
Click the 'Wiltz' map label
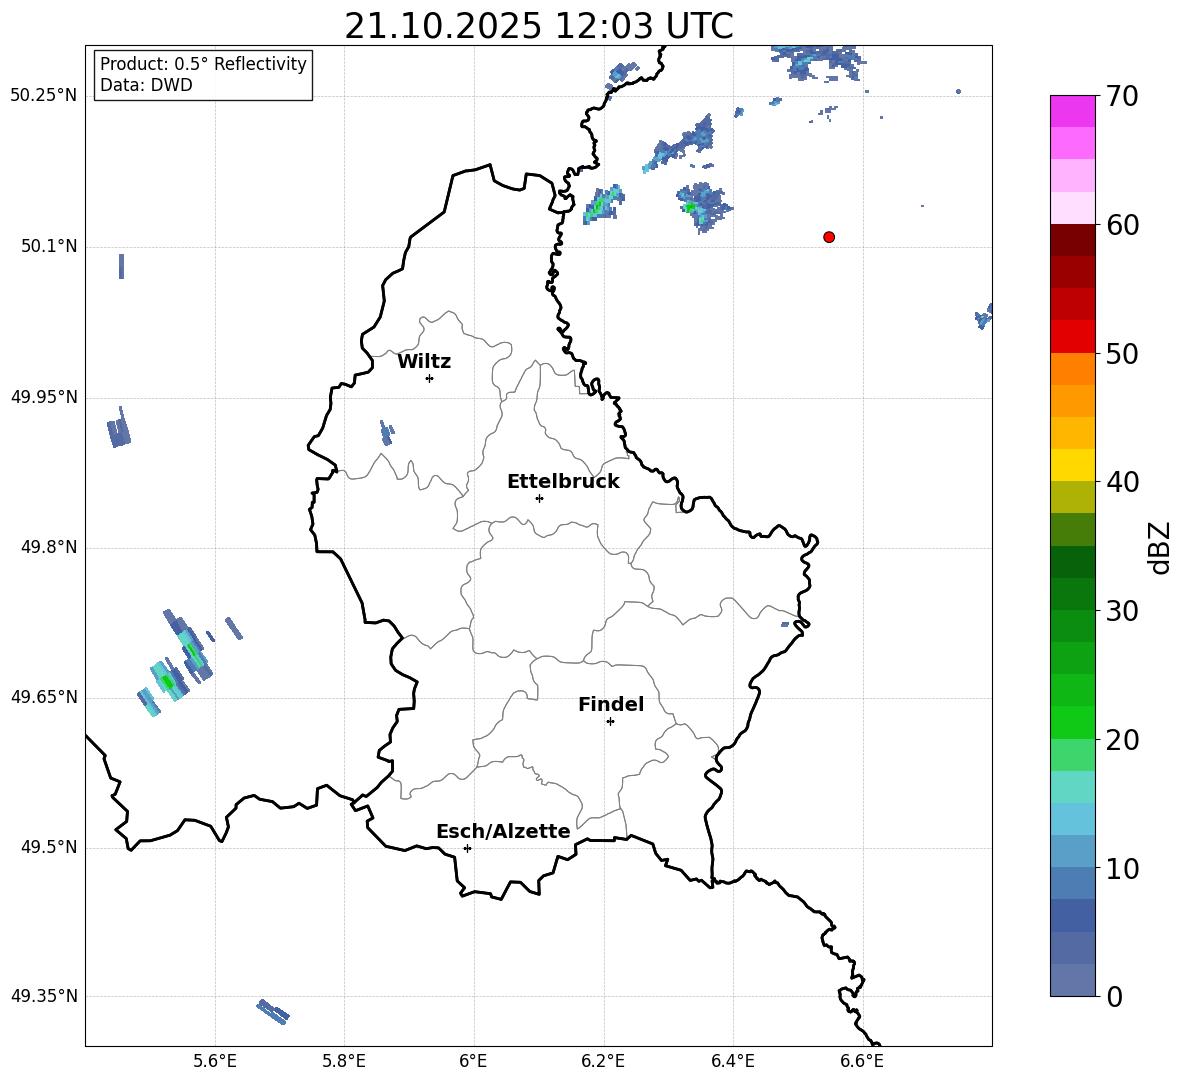click(x=424, y=362)
